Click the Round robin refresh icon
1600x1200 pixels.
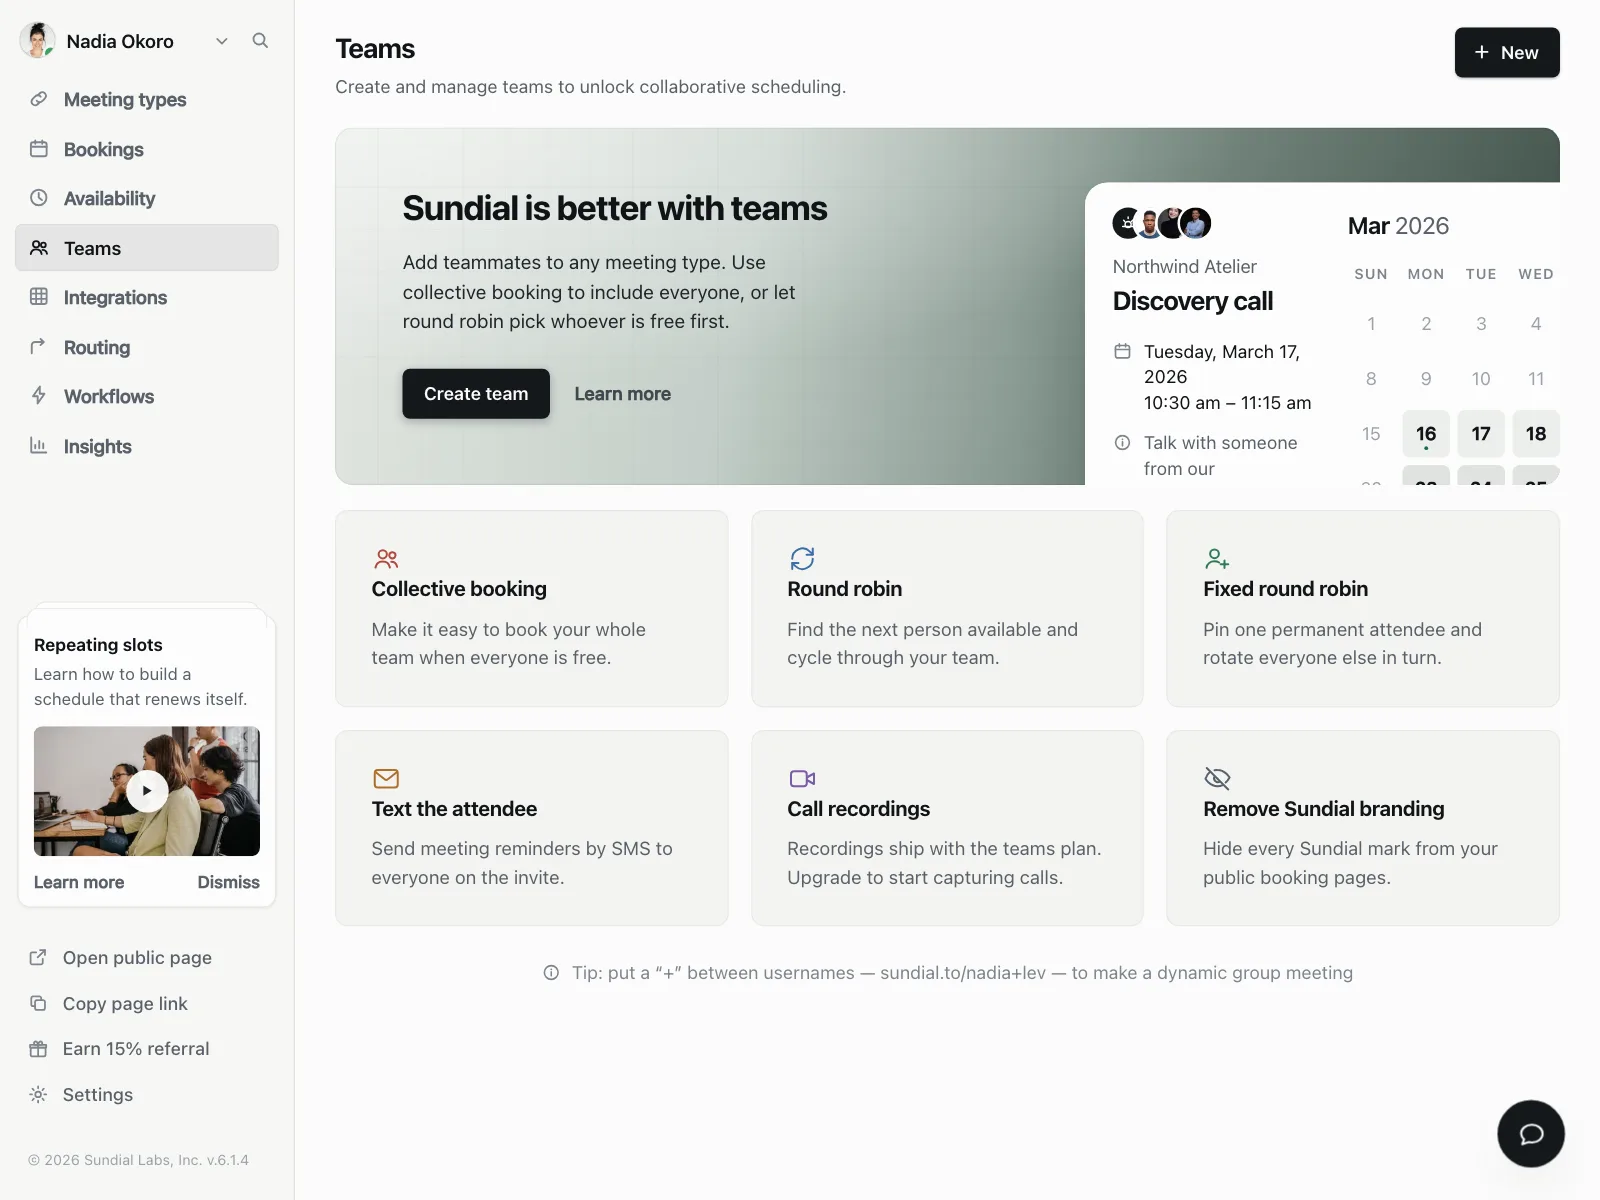802,558
